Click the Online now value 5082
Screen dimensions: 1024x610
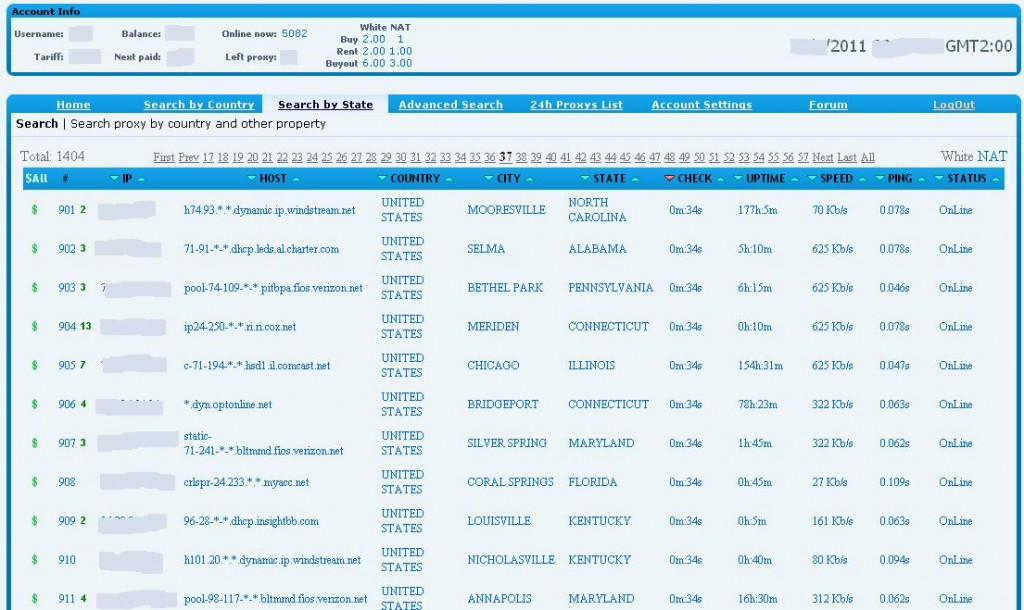[x=295, y=33]
